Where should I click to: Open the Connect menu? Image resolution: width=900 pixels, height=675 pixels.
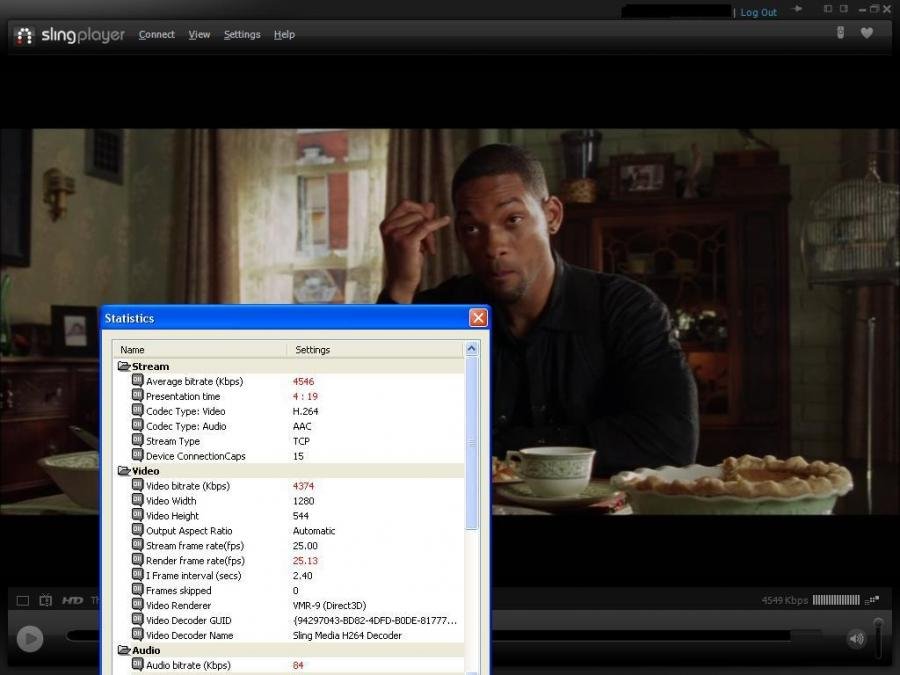point(157,35)
